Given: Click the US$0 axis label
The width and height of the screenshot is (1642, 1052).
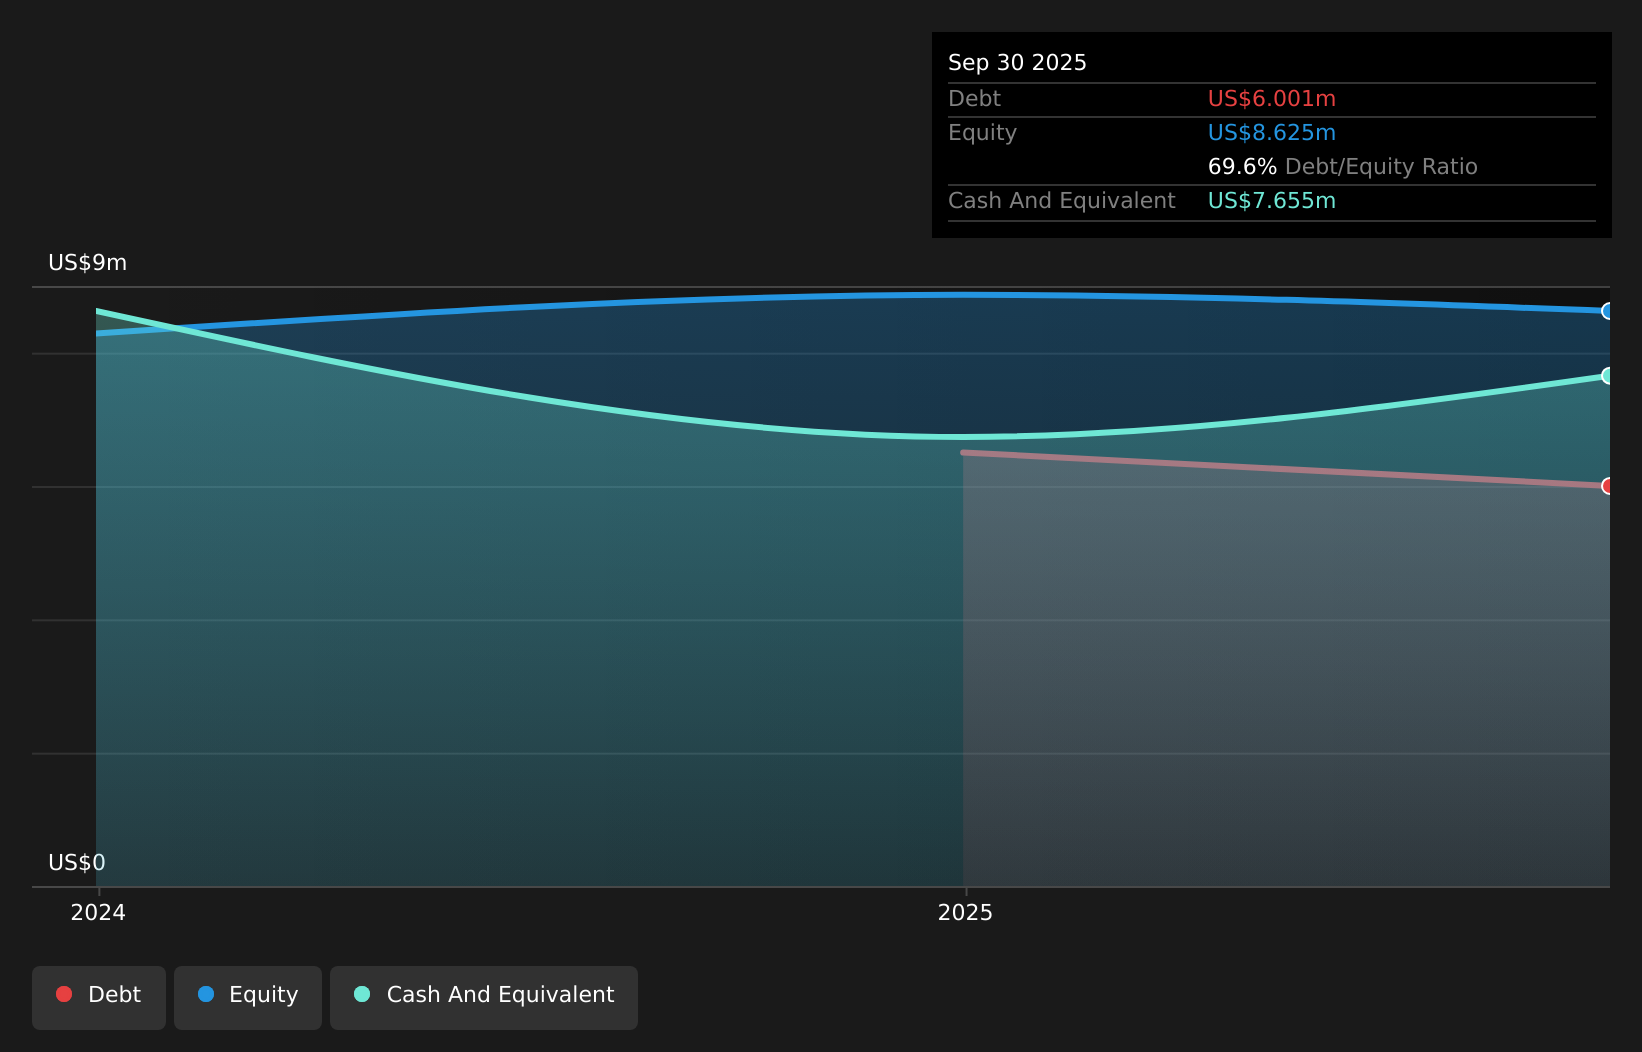Looking at the screenshot, I should (x=77, y=863).
